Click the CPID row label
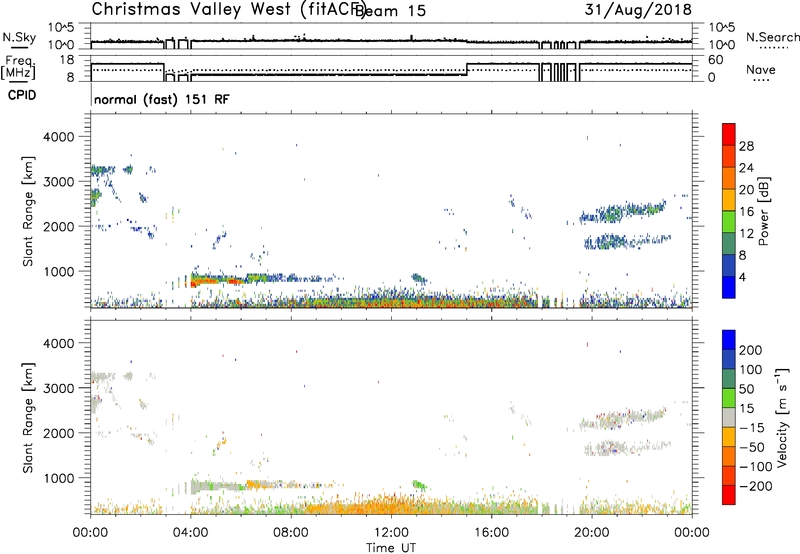The width and height of the screenshot is (800, 554). point(22,95)
